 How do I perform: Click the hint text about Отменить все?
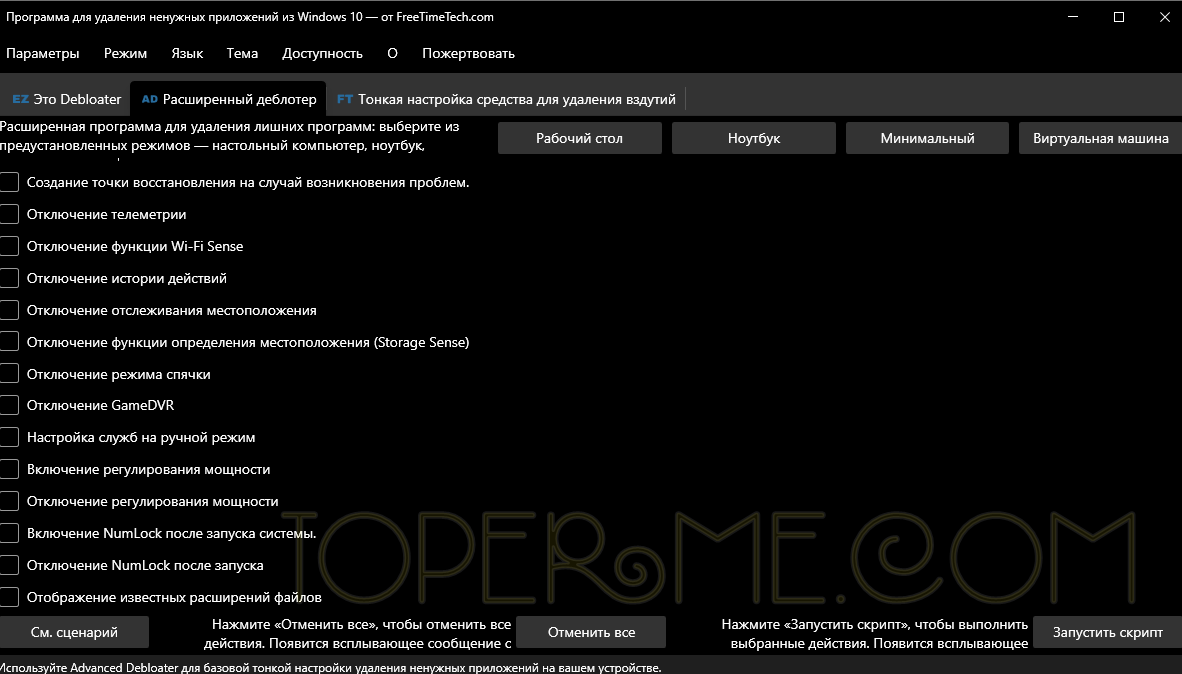click(x=357, y=634)
